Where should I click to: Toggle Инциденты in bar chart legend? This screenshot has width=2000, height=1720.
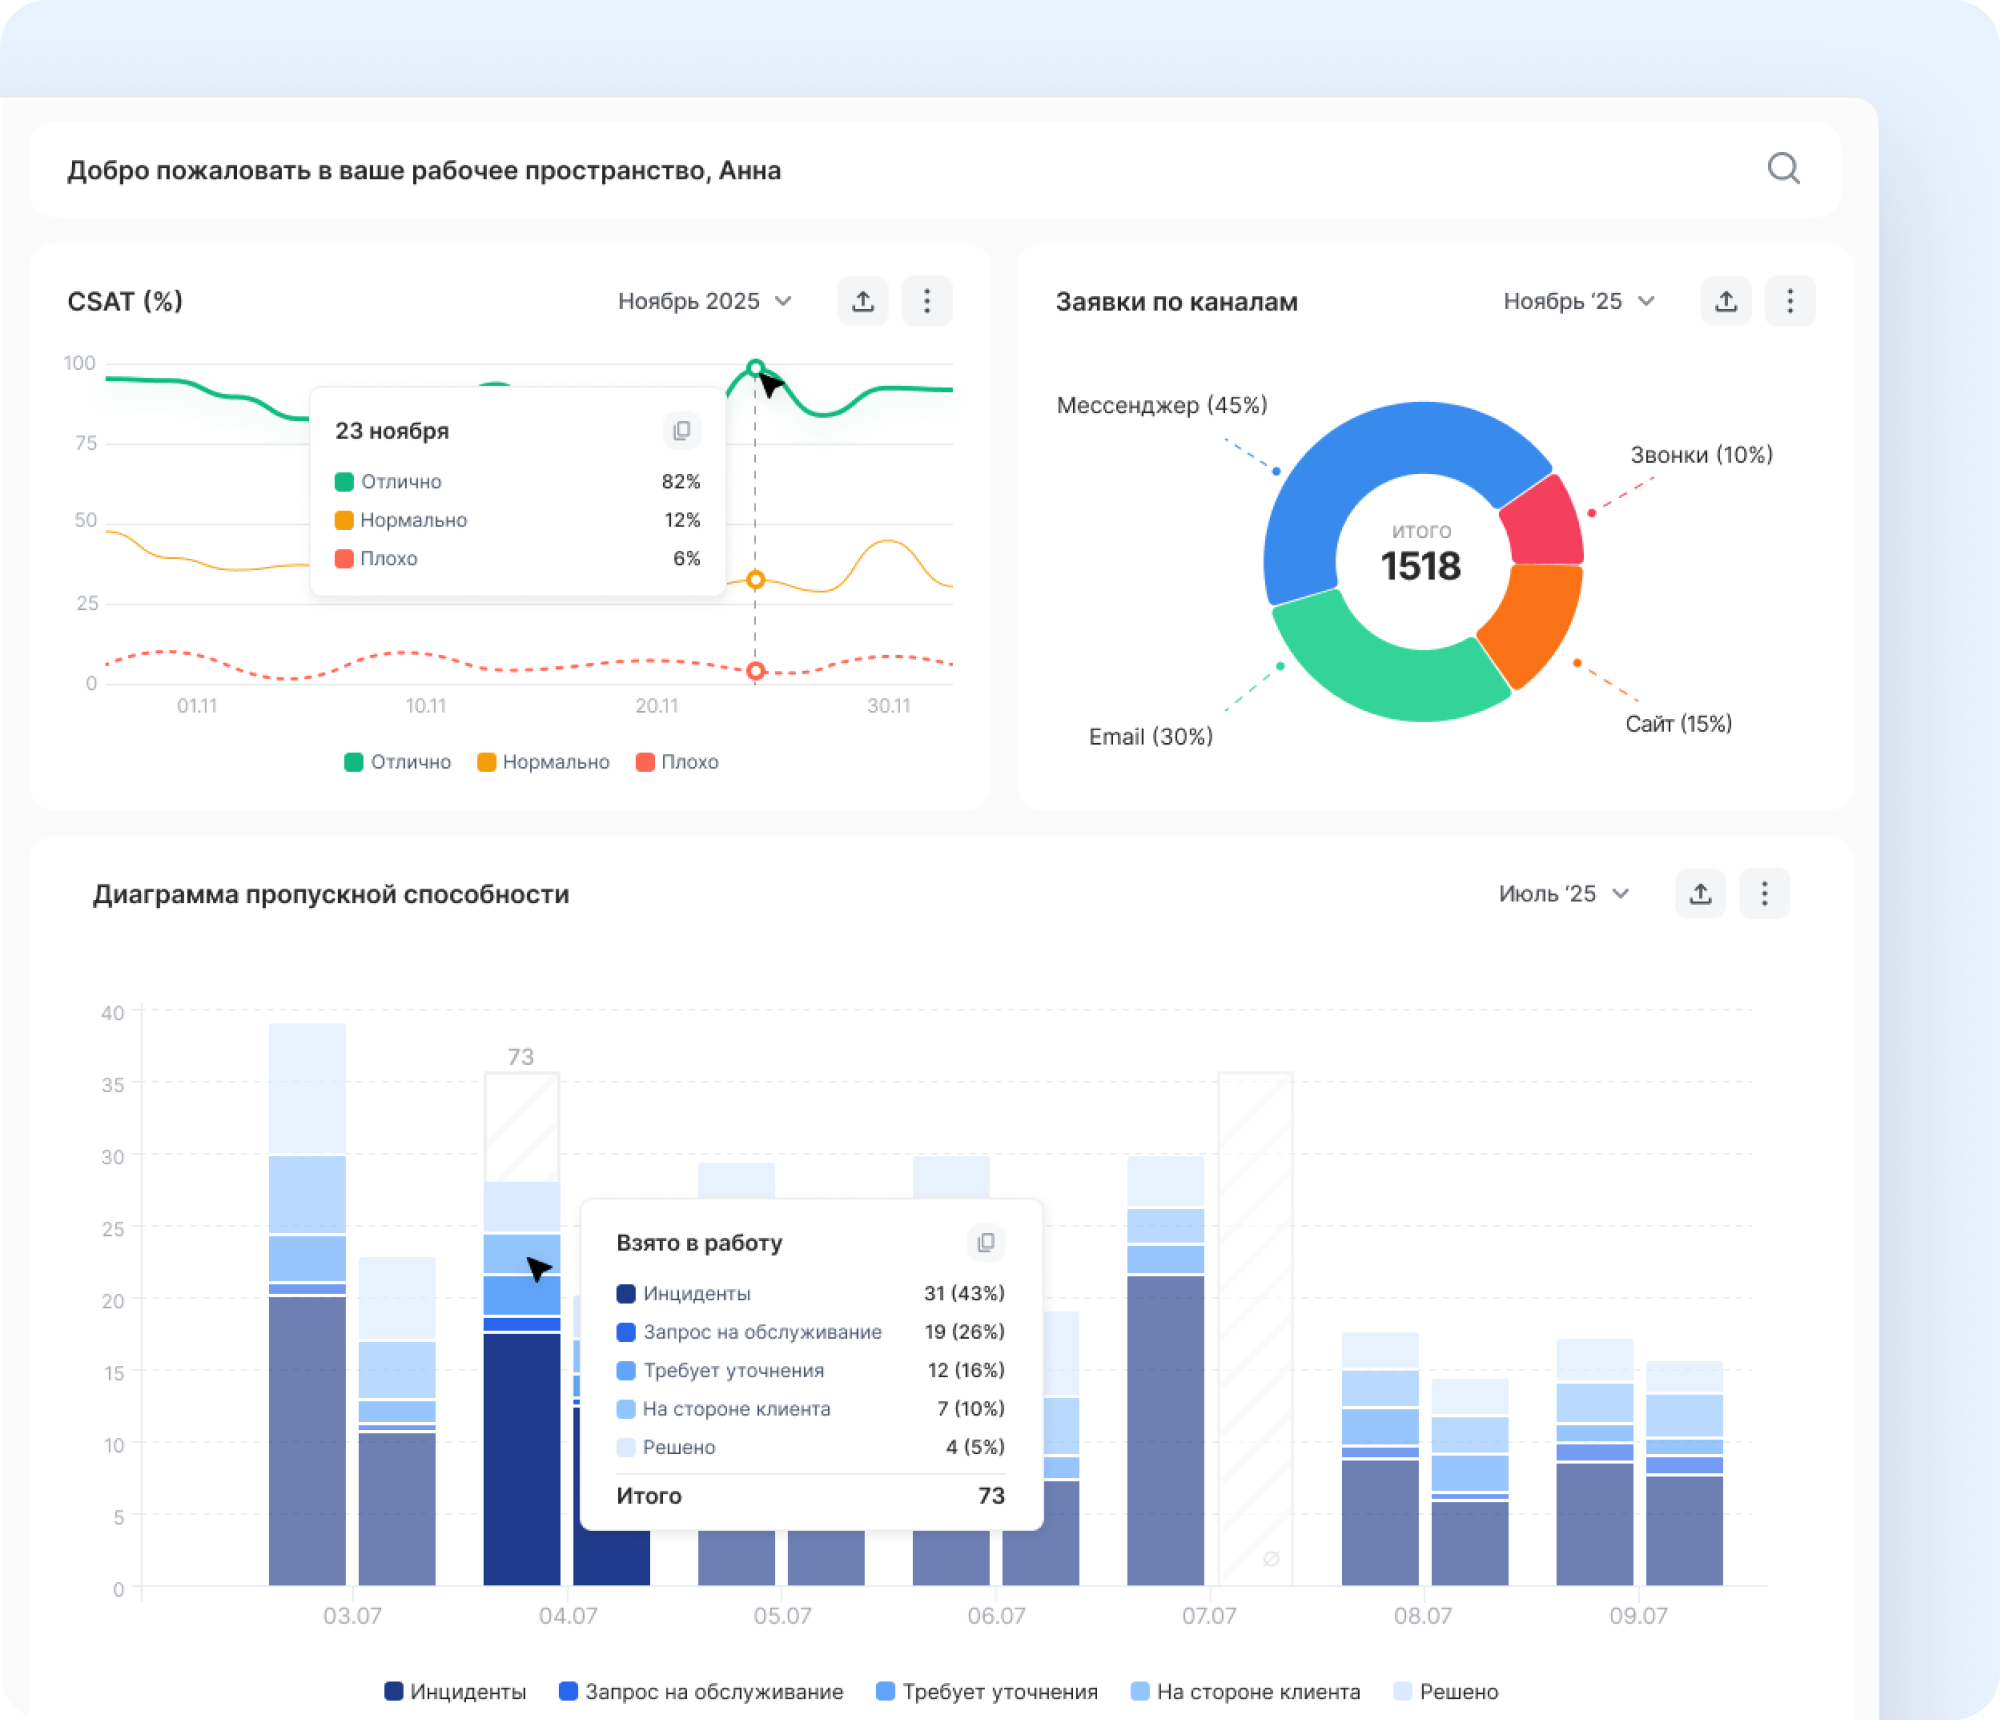click(x=455, y=1691)
